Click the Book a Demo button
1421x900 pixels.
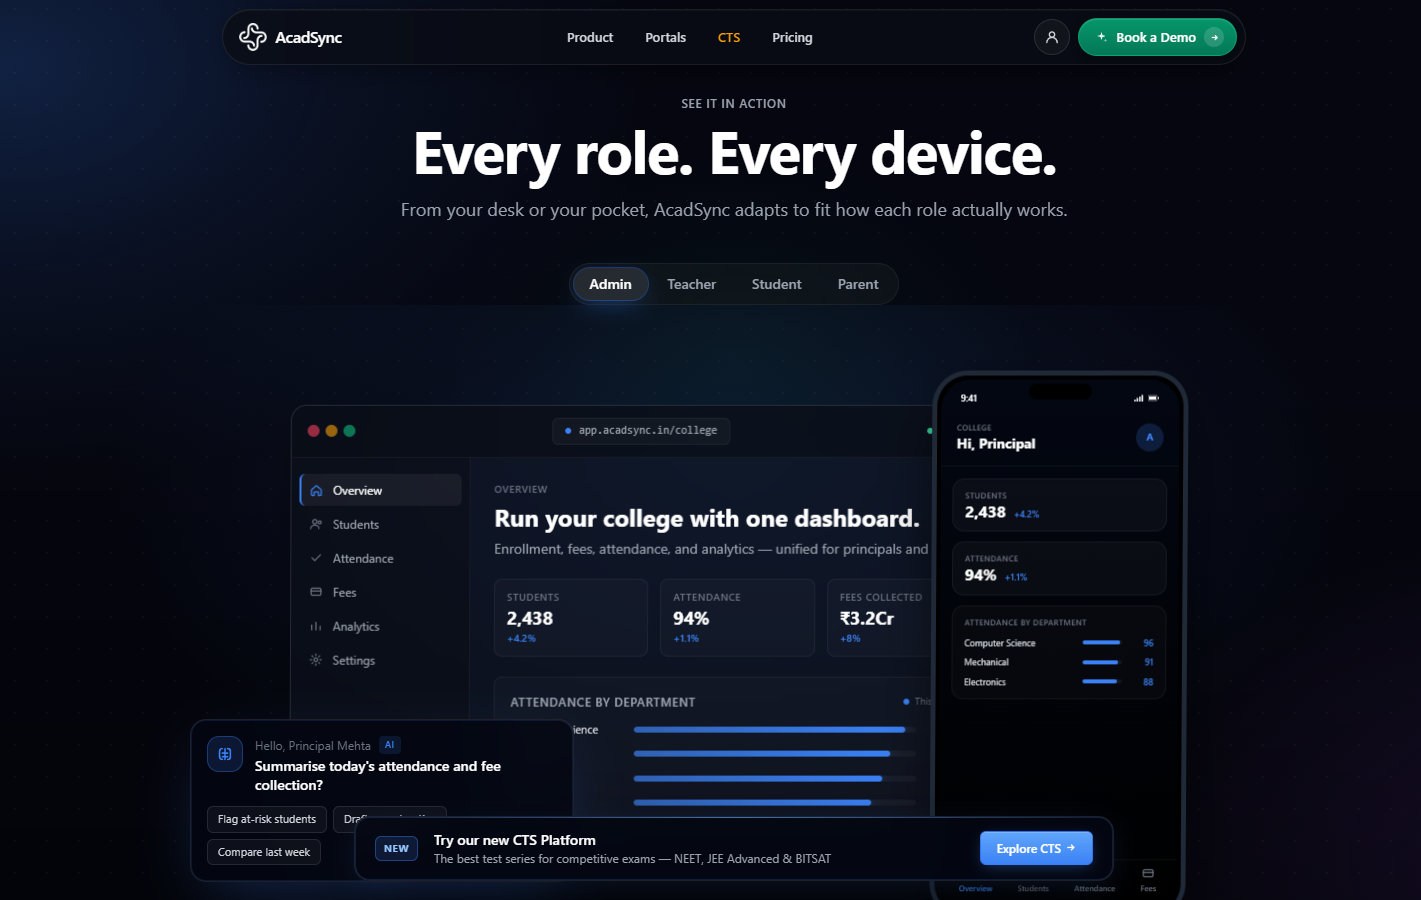(1157, 37)
